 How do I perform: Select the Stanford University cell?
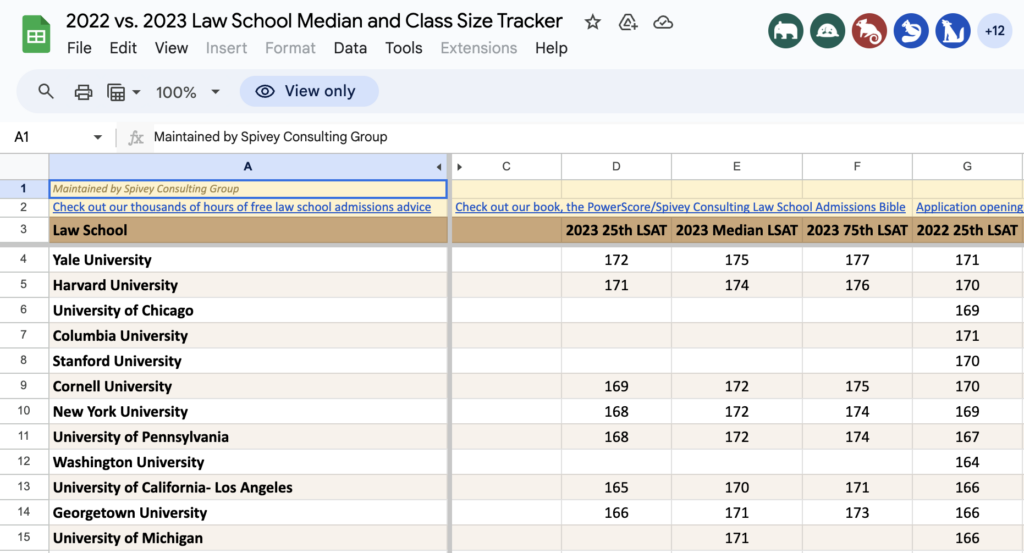(248, 361)
